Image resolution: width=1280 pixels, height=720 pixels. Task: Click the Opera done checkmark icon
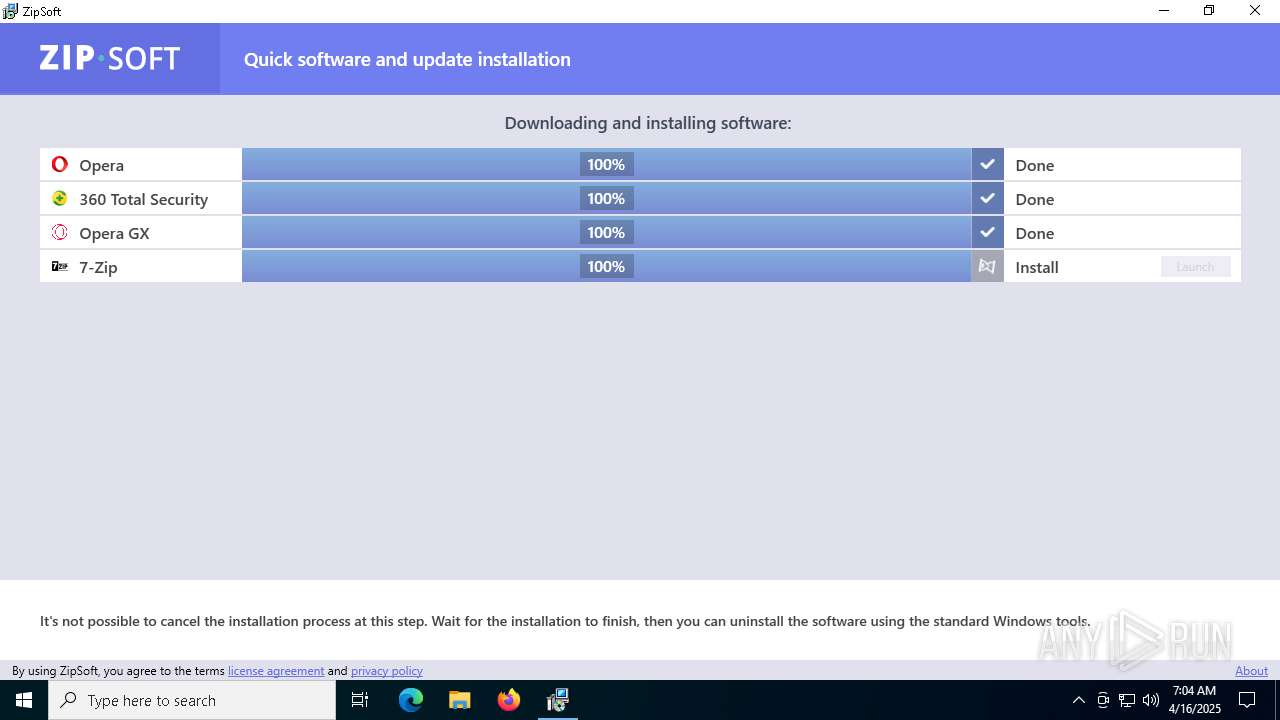tap(987, 164)
